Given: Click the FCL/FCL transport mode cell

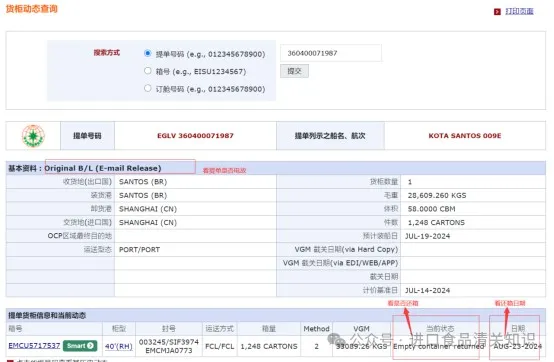Looking at the screenshot, I should click(219, 346).
